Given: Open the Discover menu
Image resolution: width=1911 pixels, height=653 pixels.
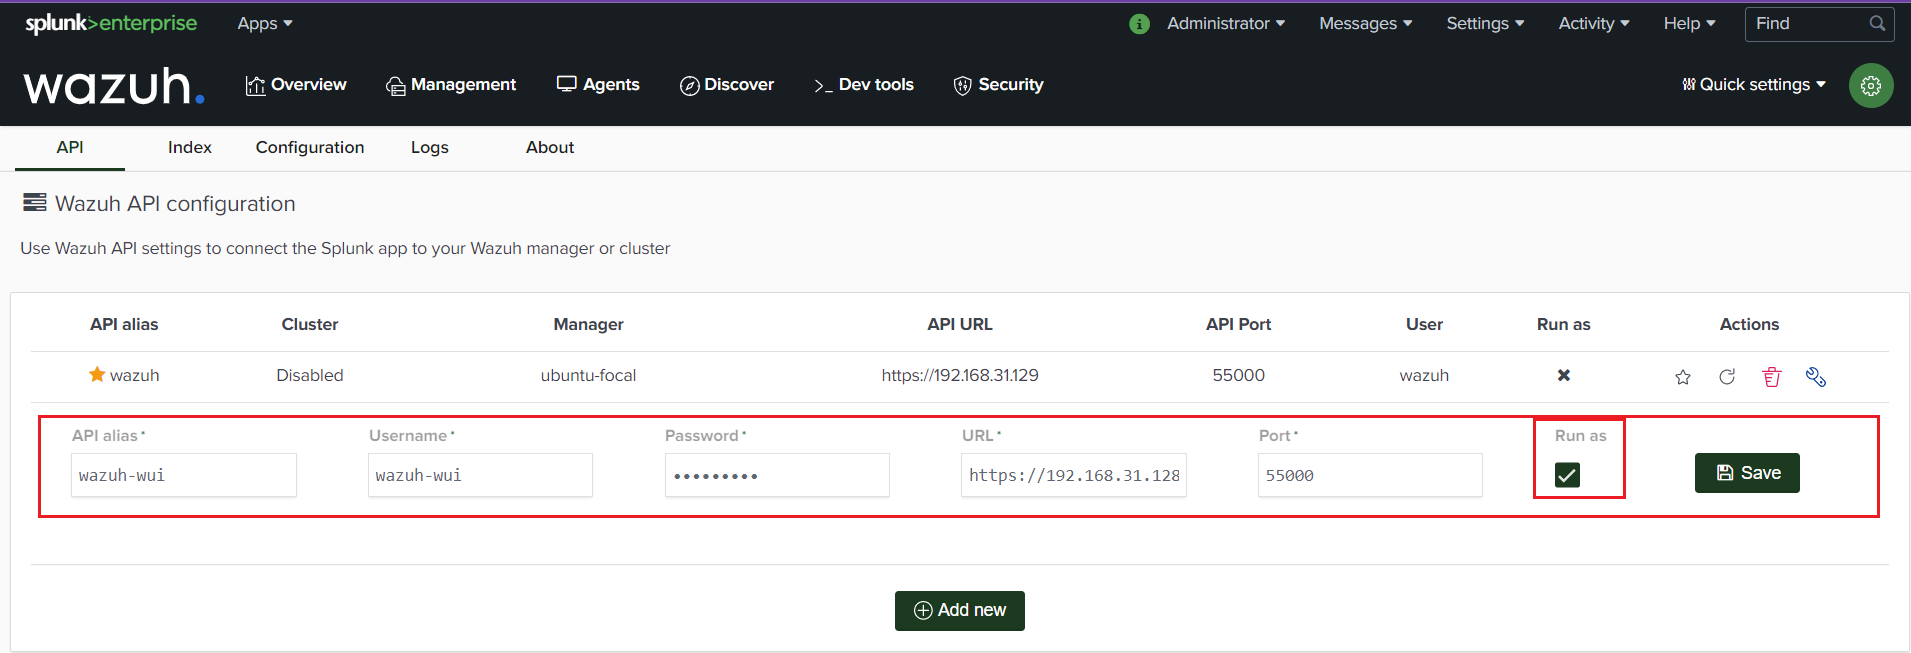Looking at the screenshot, I should tap(727, 85).
